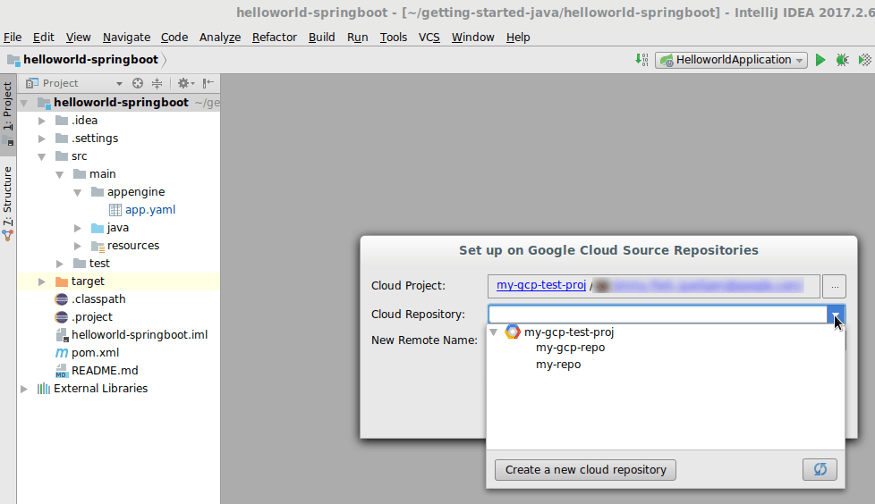Collapse the my-gcp-test-proj repository node

click(493, 332)
